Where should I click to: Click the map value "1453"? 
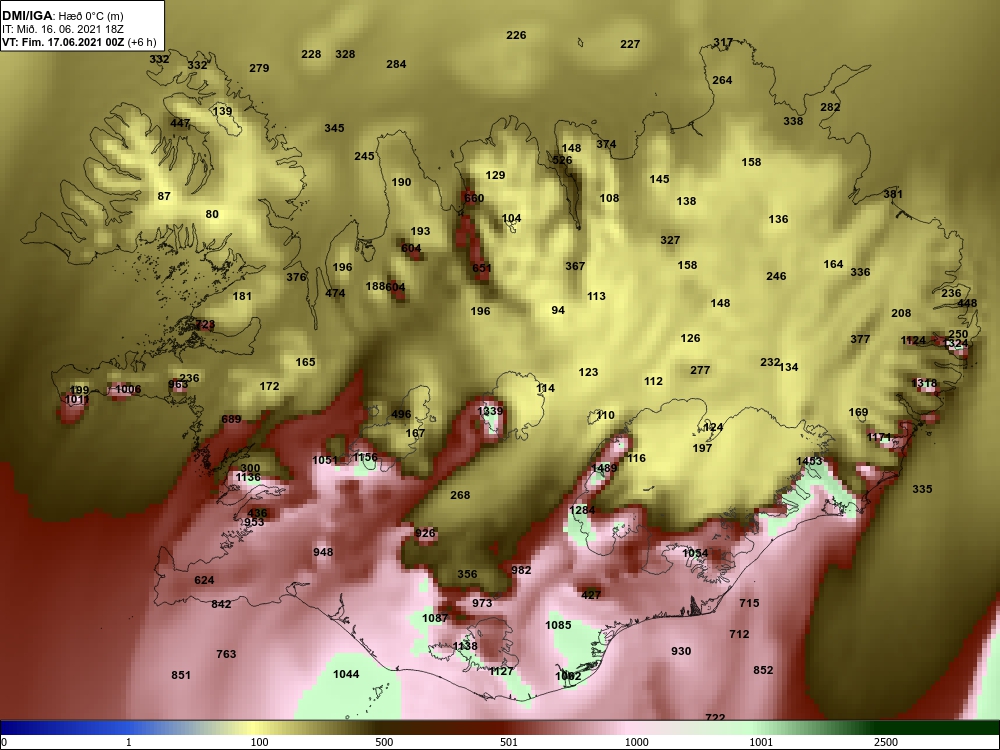(x=809, y=460)
